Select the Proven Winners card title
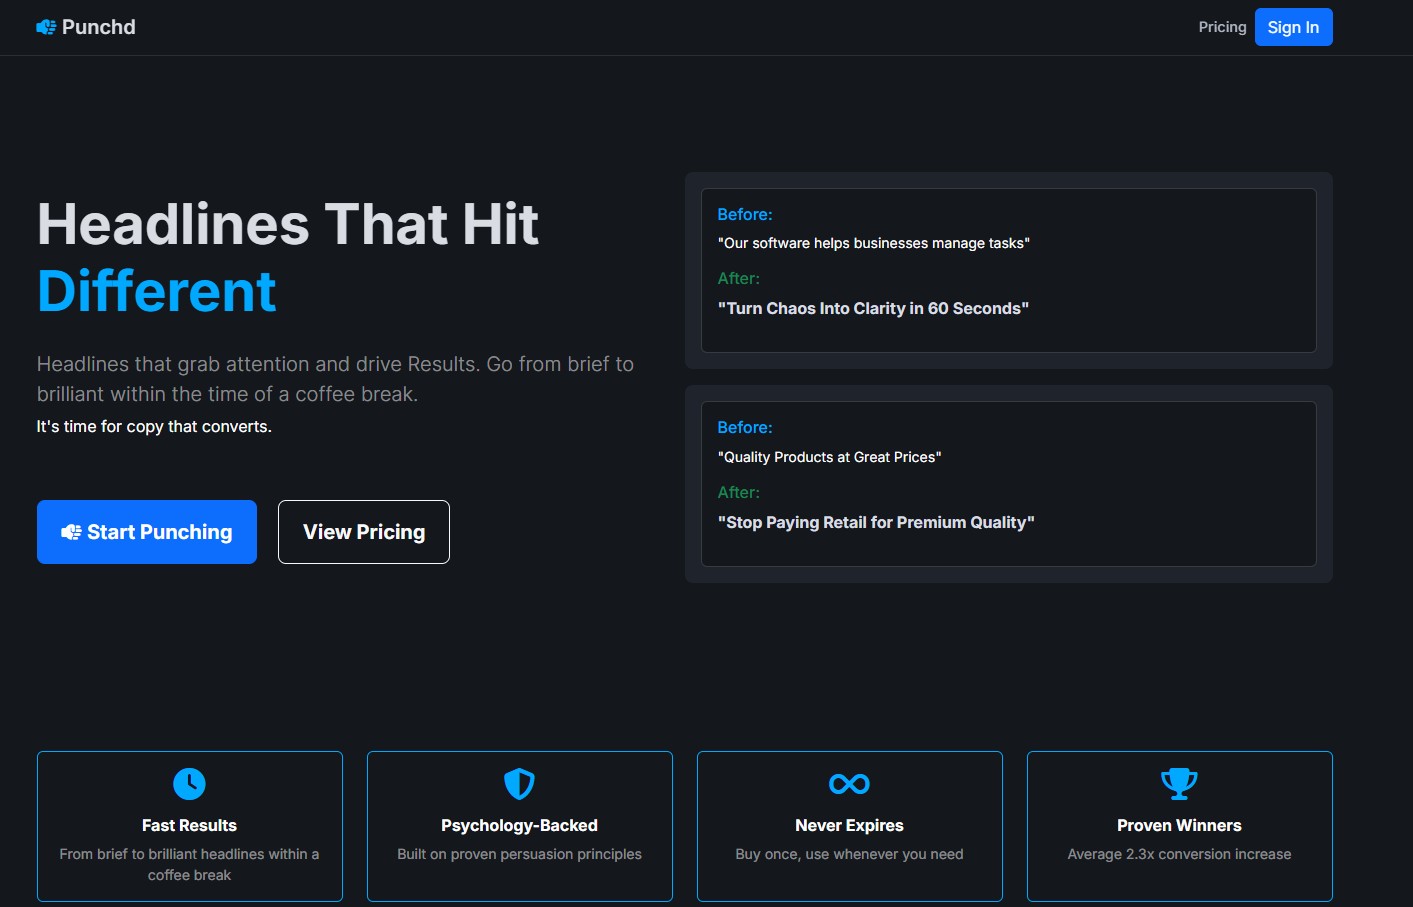The width and height of the screenshot is (1413, 907). (1179, 825)
